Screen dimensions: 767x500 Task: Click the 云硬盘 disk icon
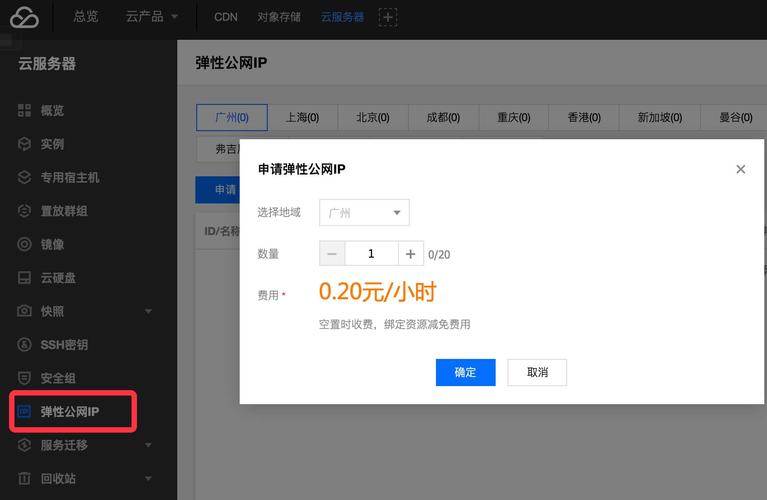(x=24, y=277)
